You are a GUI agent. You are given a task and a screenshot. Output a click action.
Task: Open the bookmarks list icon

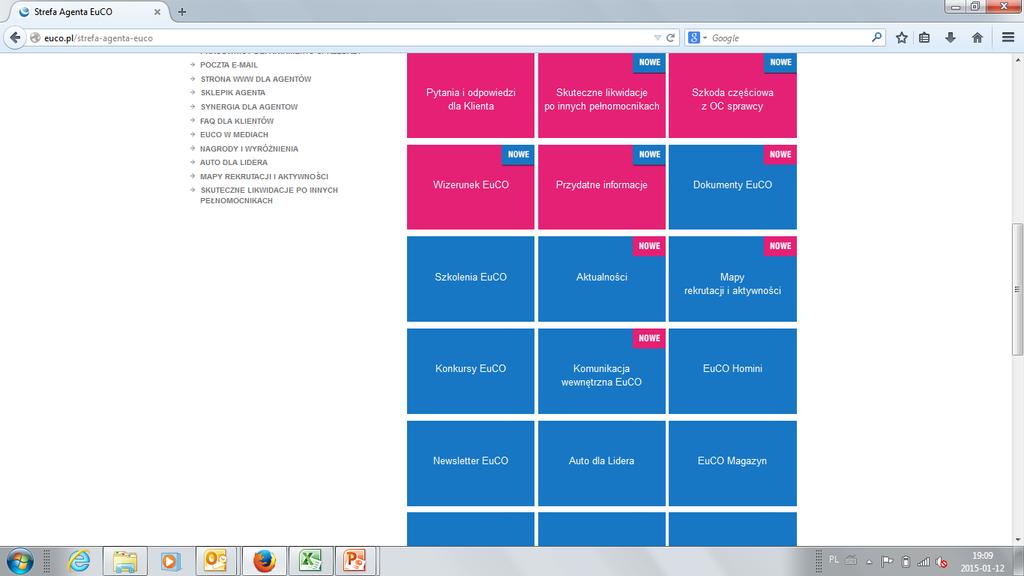(924, 38)
